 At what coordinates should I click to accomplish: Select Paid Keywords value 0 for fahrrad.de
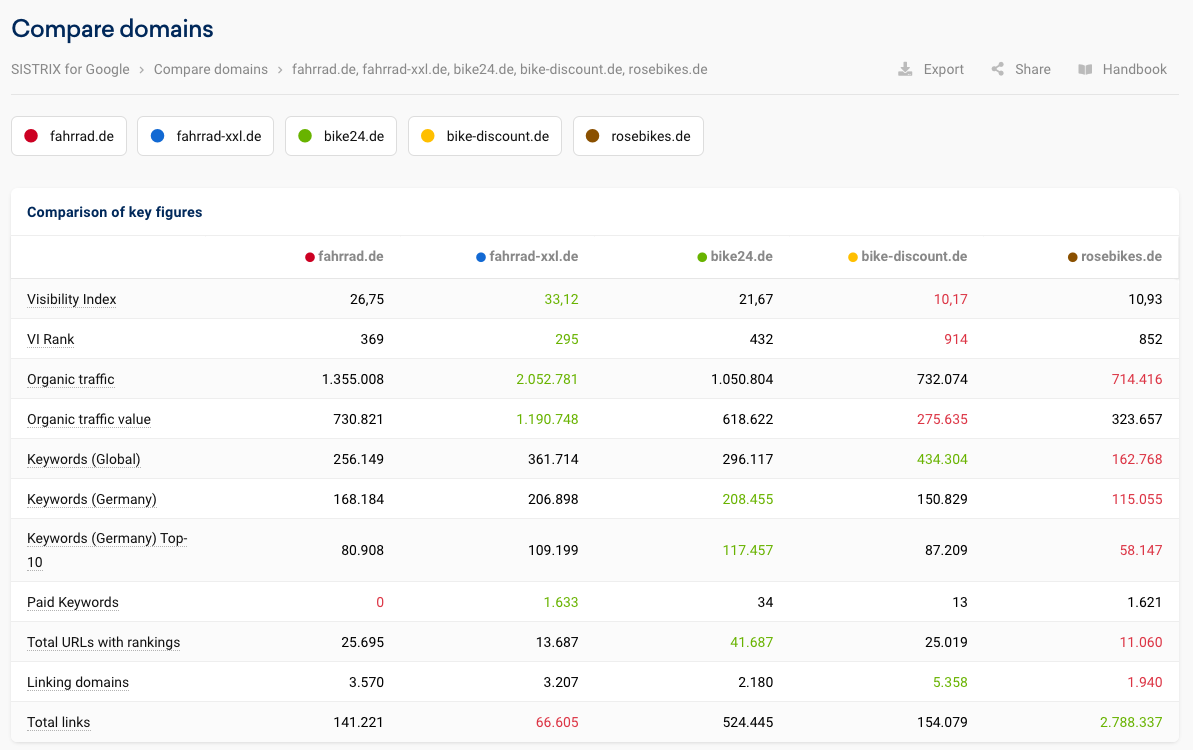[380, 602]
